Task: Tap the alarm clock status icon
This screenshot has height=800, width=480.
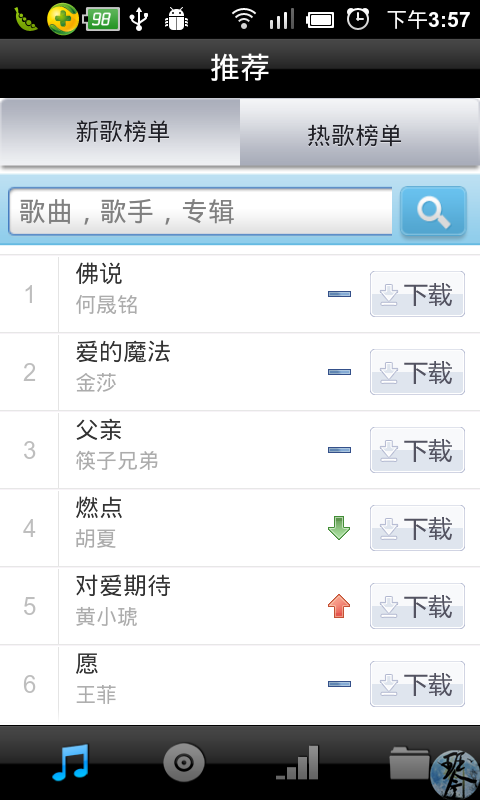Action: pos(358,19)
